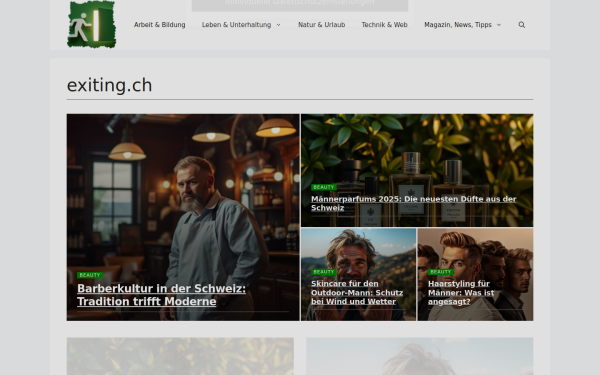Click Beauty tag on Skincare article
Screen dimensions: 600x375
pyautogui.click(x=324, y=272)
